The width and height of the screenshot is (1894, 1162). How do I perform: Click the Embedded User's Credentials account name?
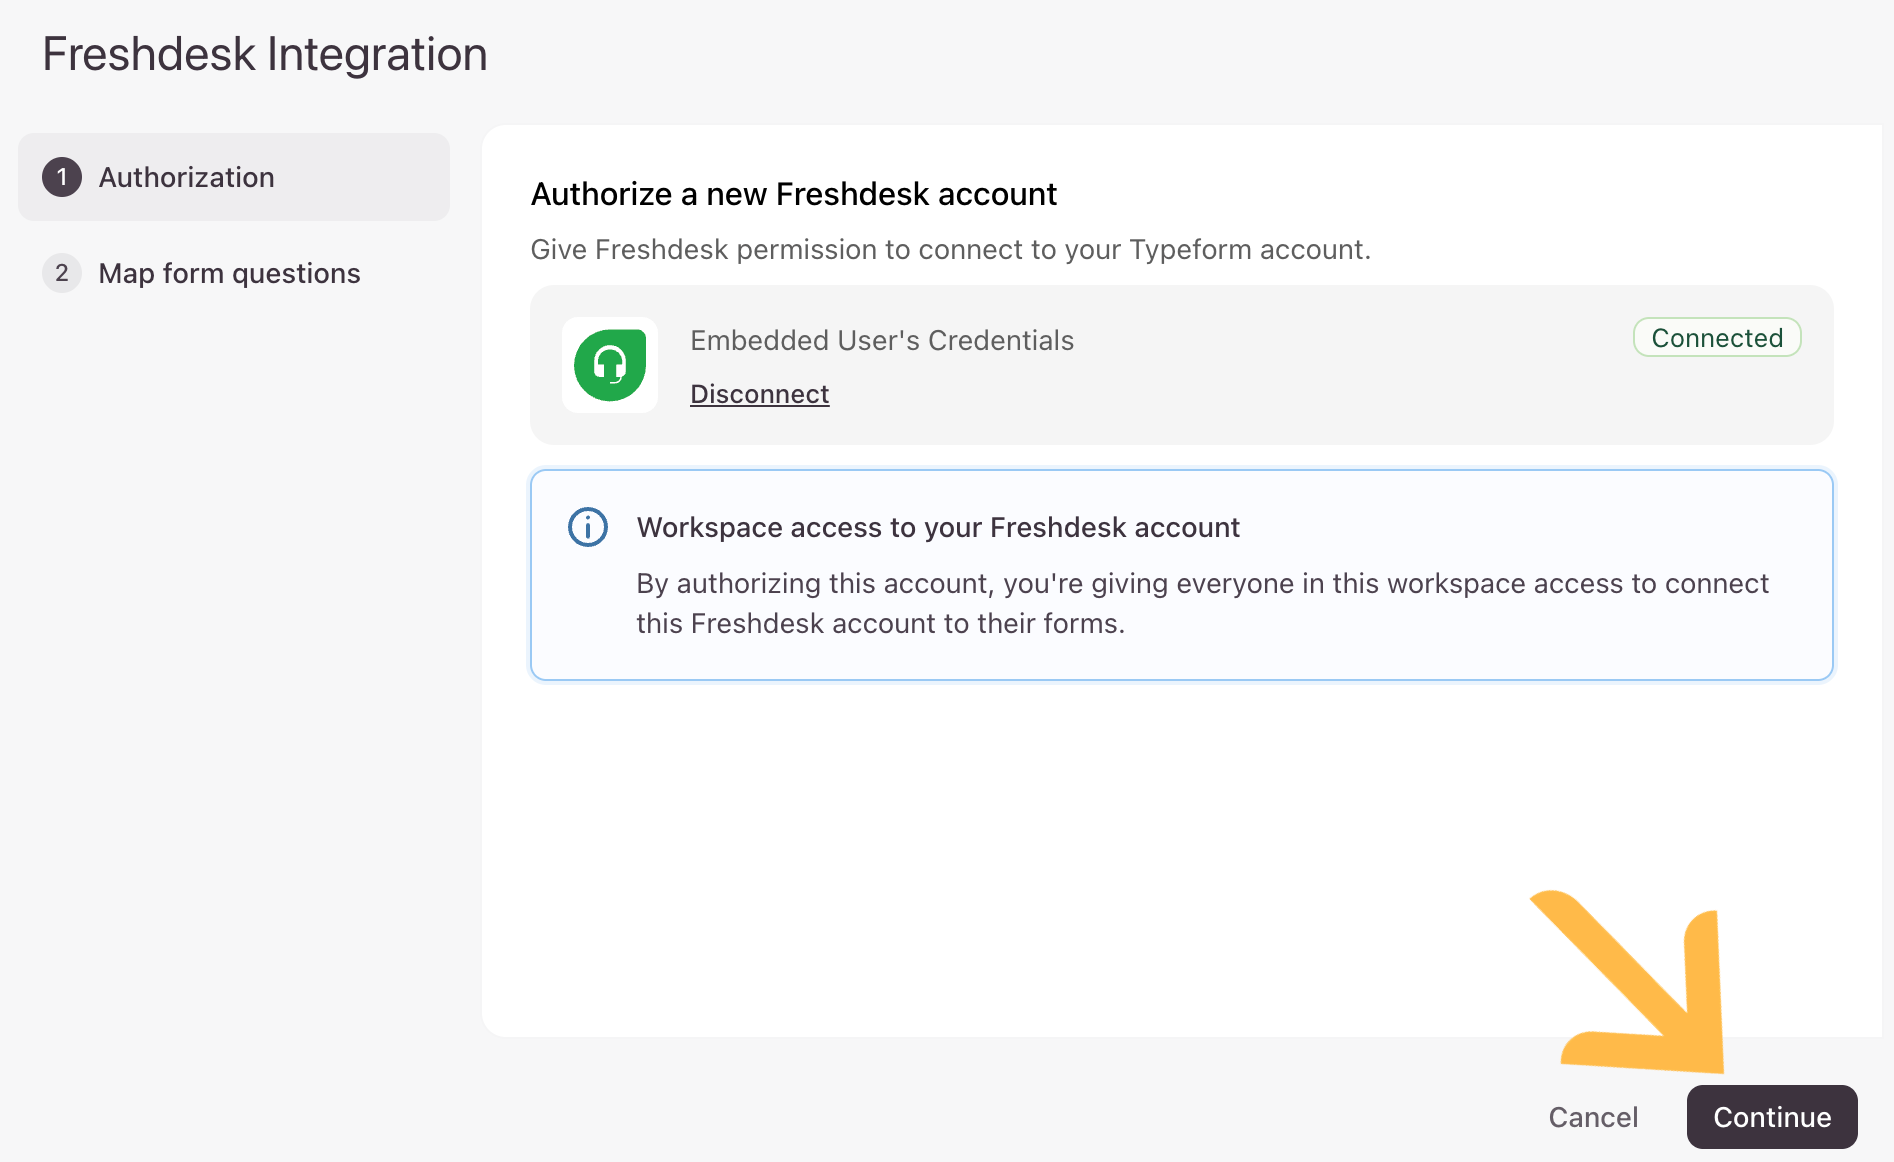click(x=881, y=340)
